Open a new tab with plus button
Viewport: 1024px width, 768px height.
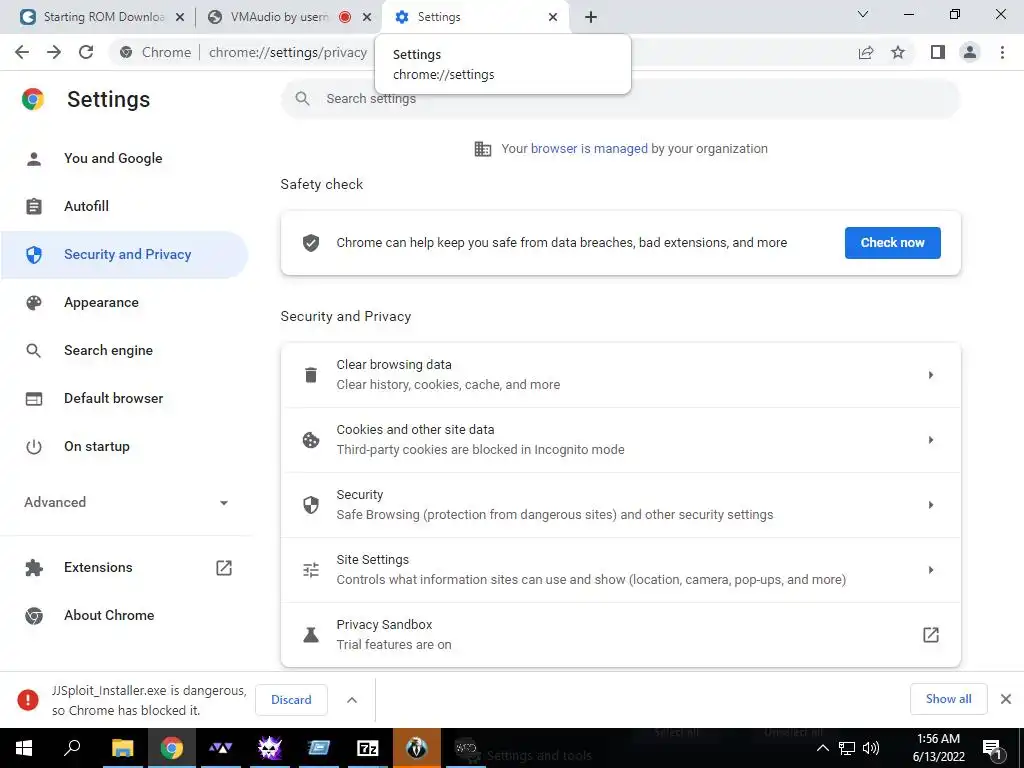click(x=590, y=17)
